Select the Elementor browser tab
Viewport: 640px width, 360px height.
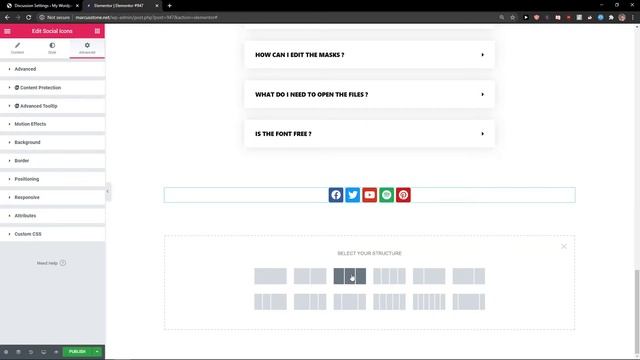[122, 6]
